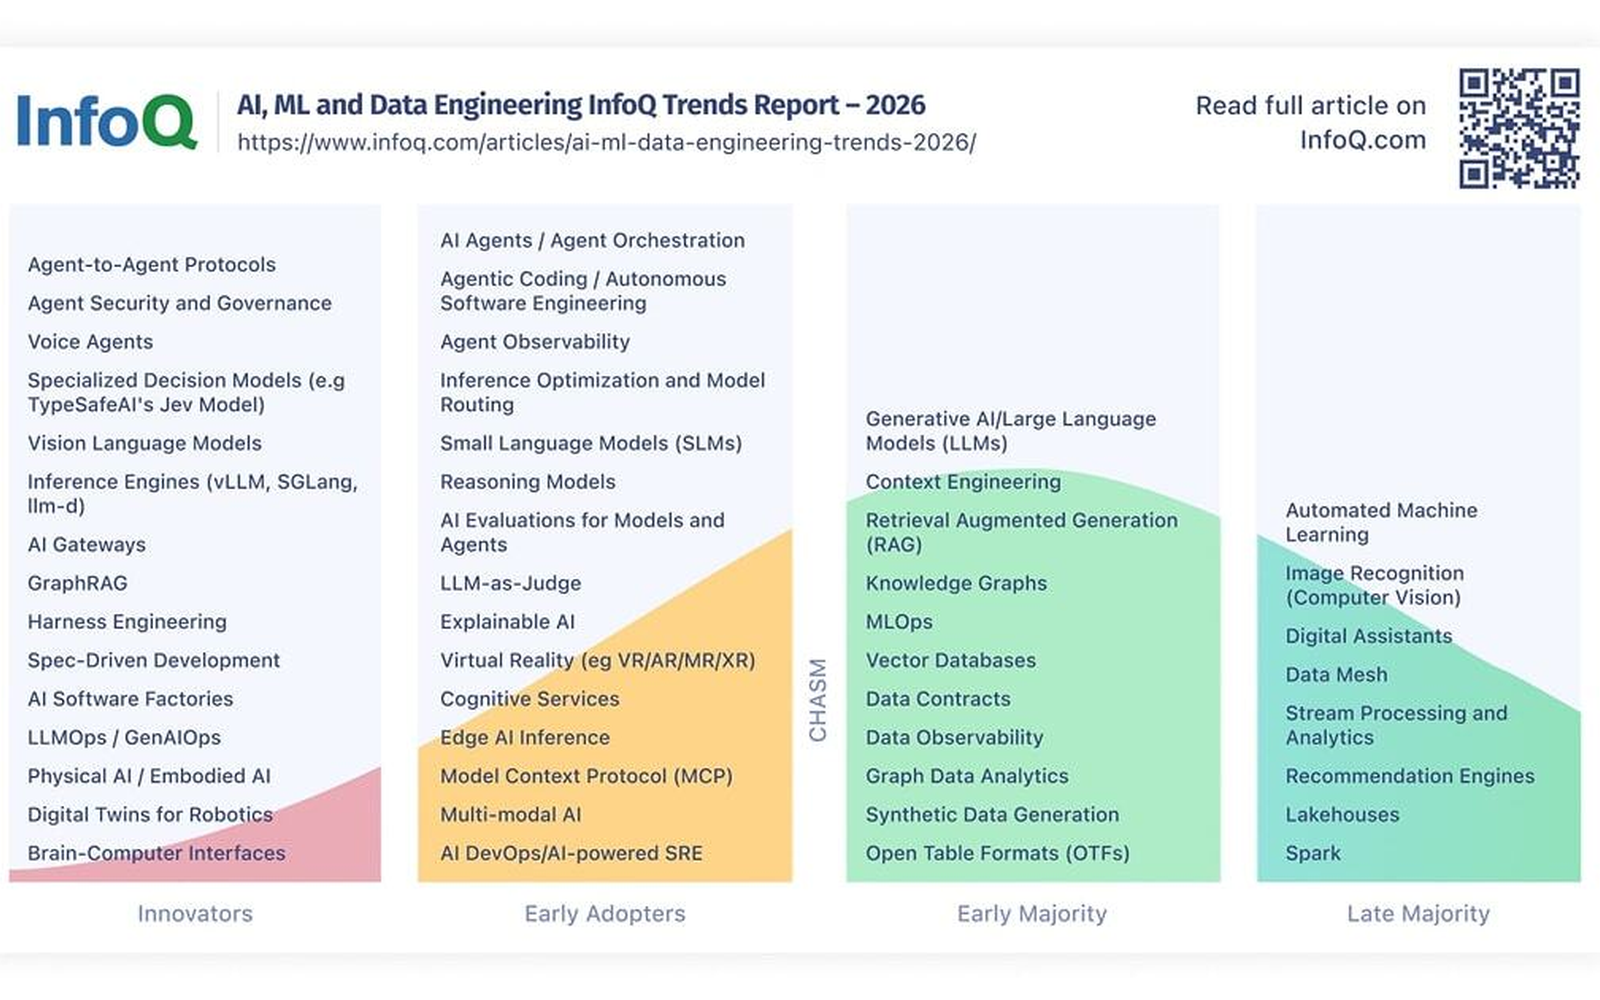Select 'Spec-Driven Development' entry
The image size is (1600, 1000).
tap(154, 660)
